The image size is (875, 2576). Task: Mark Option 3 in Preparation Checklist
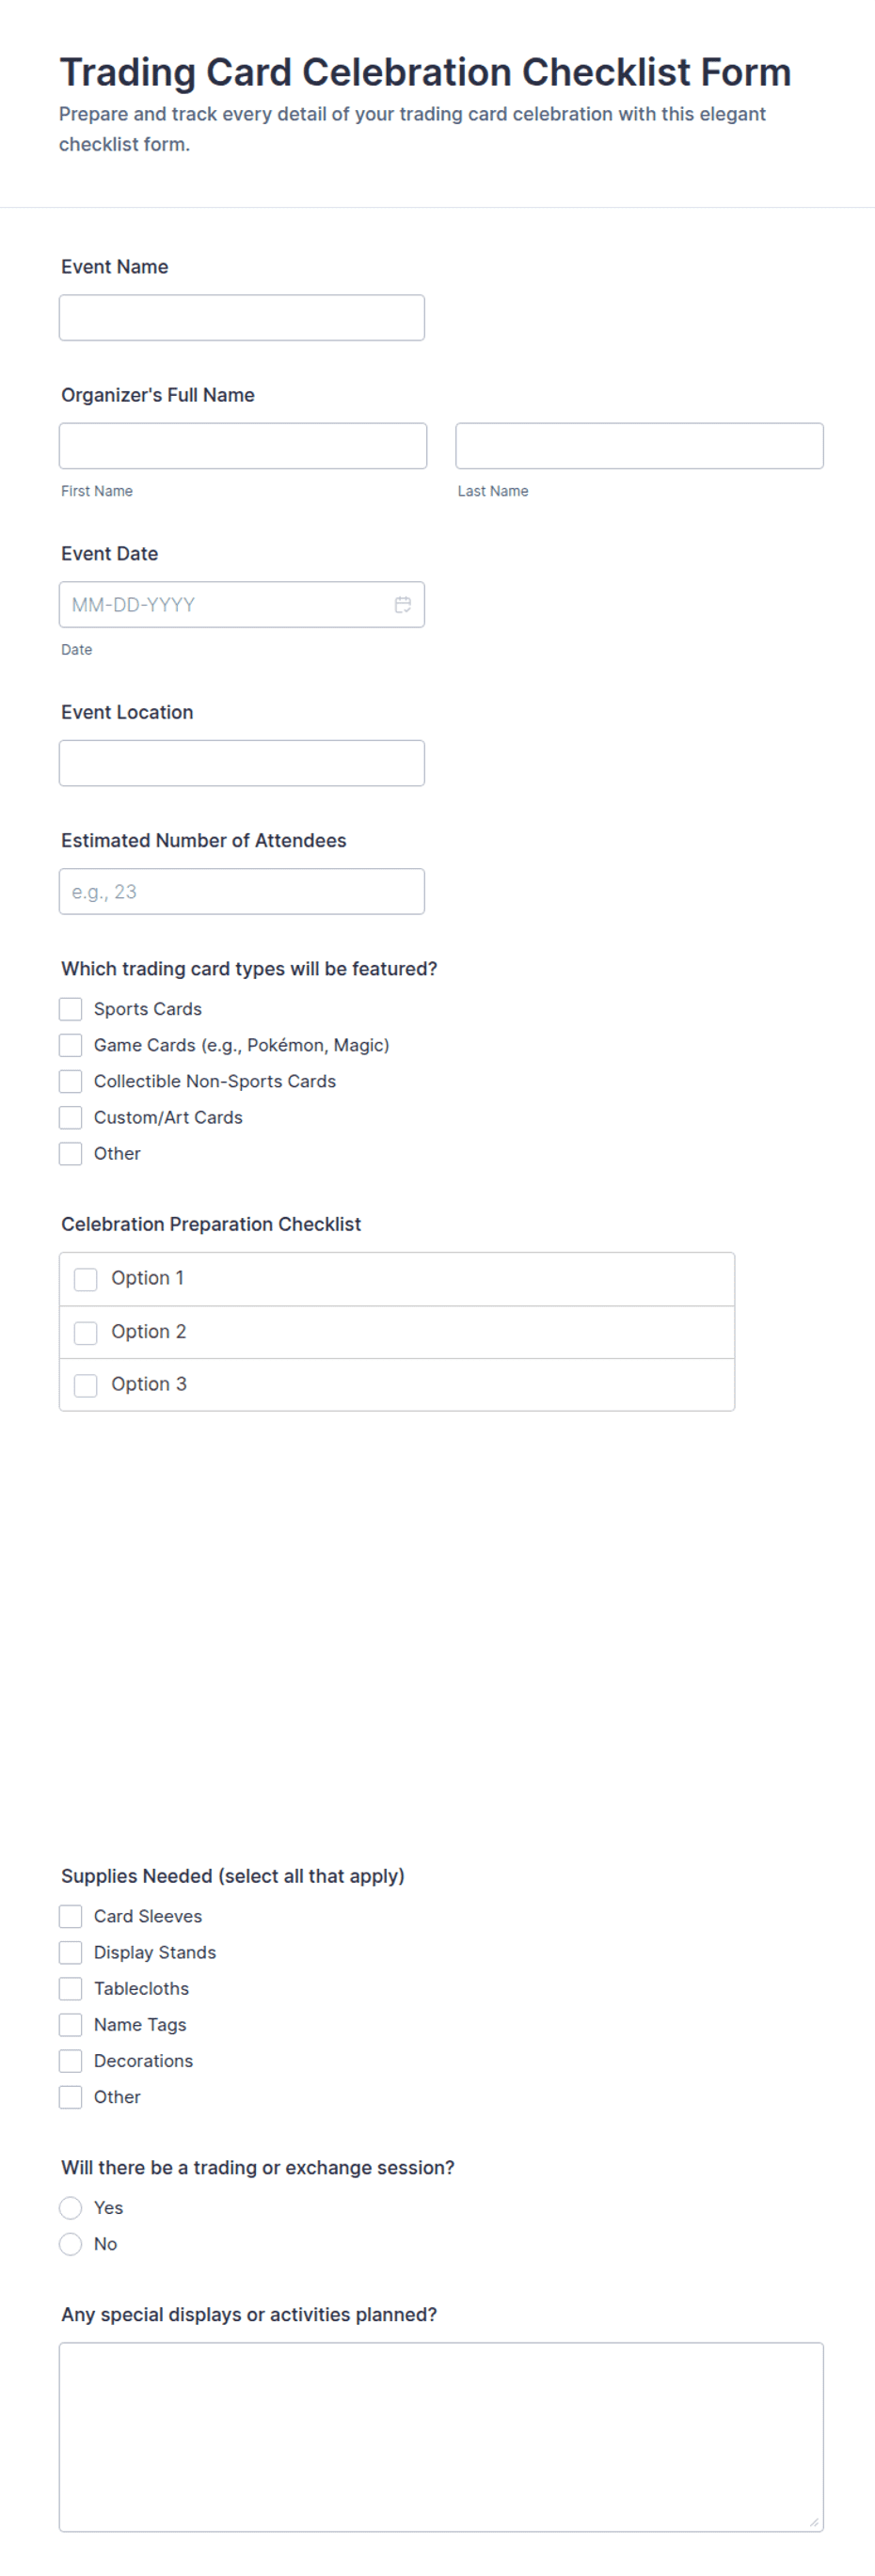[86, 1385]
